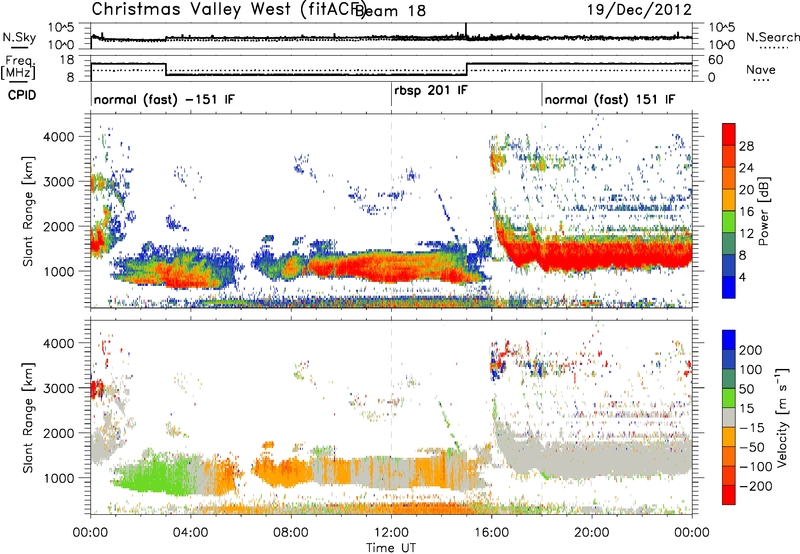Click the '04:00' time axis tick

[191, 533]
